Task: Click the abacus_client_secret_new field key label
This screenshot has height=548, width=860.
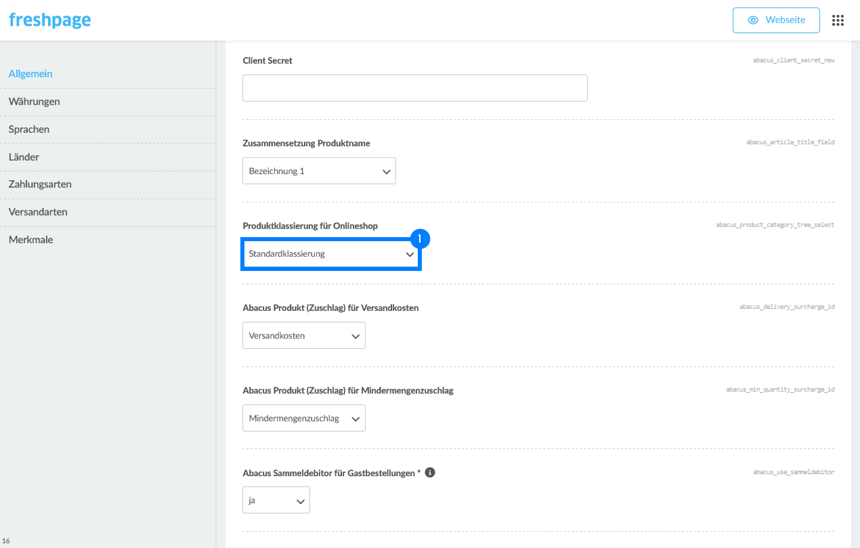Action: coord(793,61)
